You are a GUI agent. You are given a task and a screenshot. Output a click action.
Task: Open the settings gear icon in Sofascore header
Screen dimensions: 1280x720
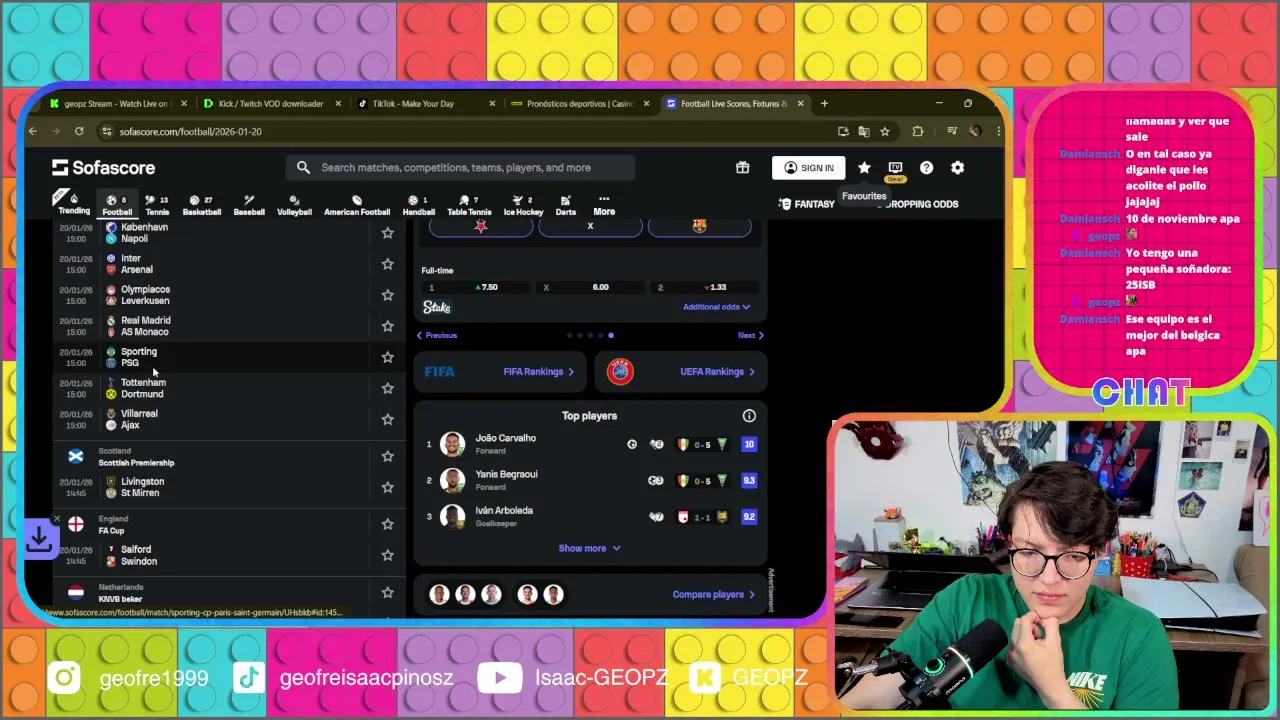[957, 168]
